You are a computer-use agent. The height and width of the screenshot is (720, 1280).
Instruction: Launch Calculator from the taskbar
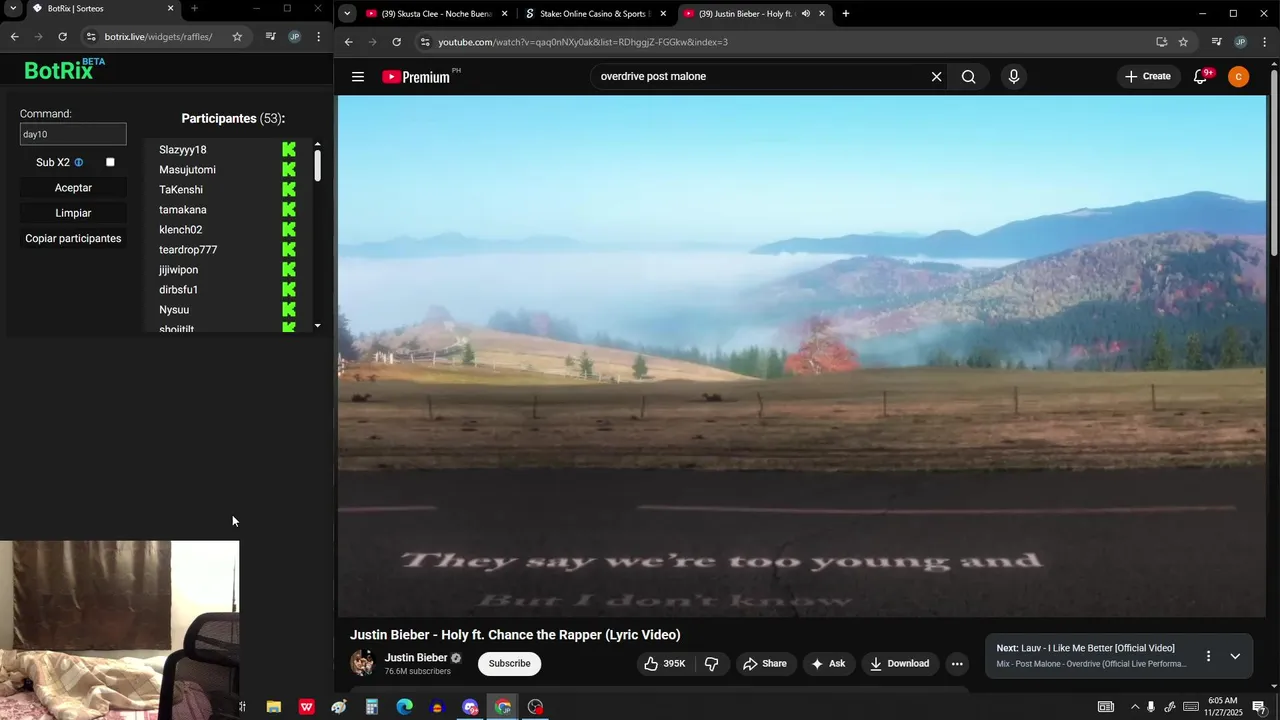[371, 707]
